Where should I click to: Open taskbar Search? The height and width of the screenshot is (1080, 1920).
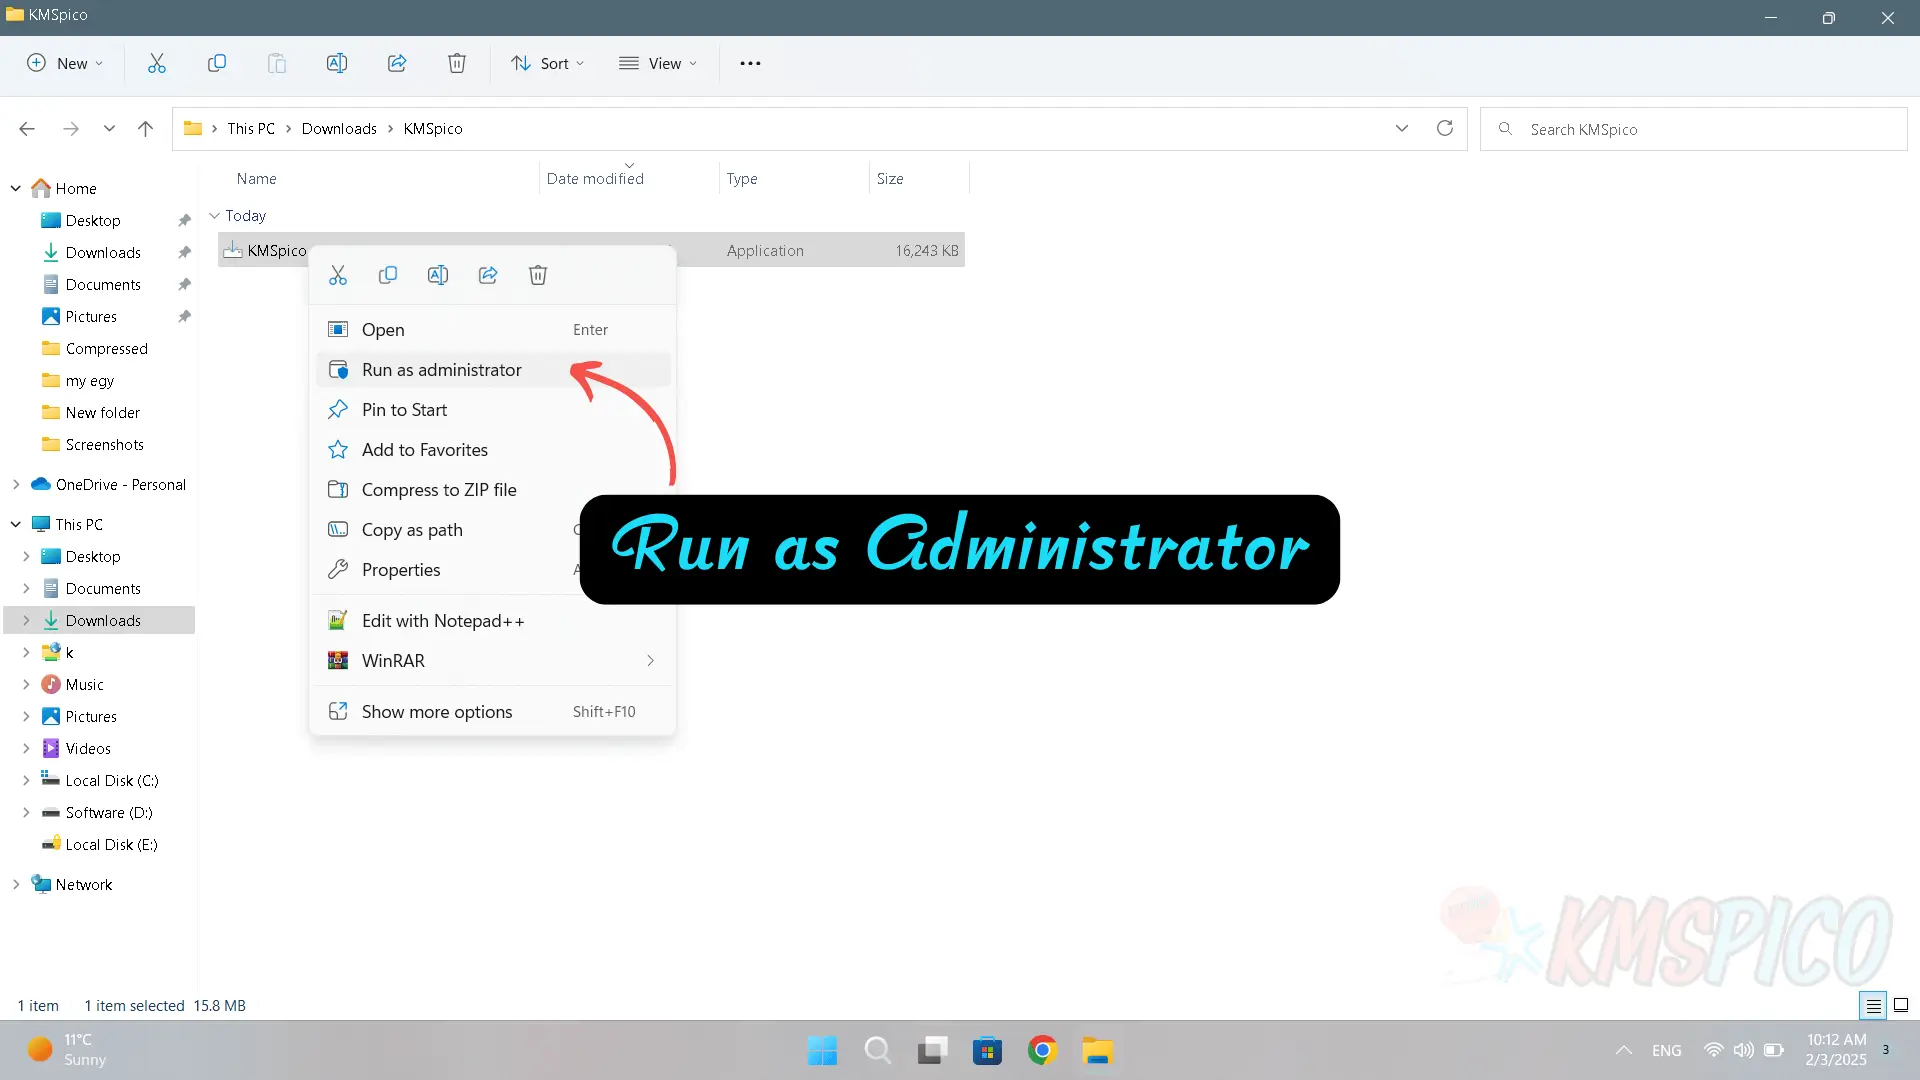click(878, 1050)
